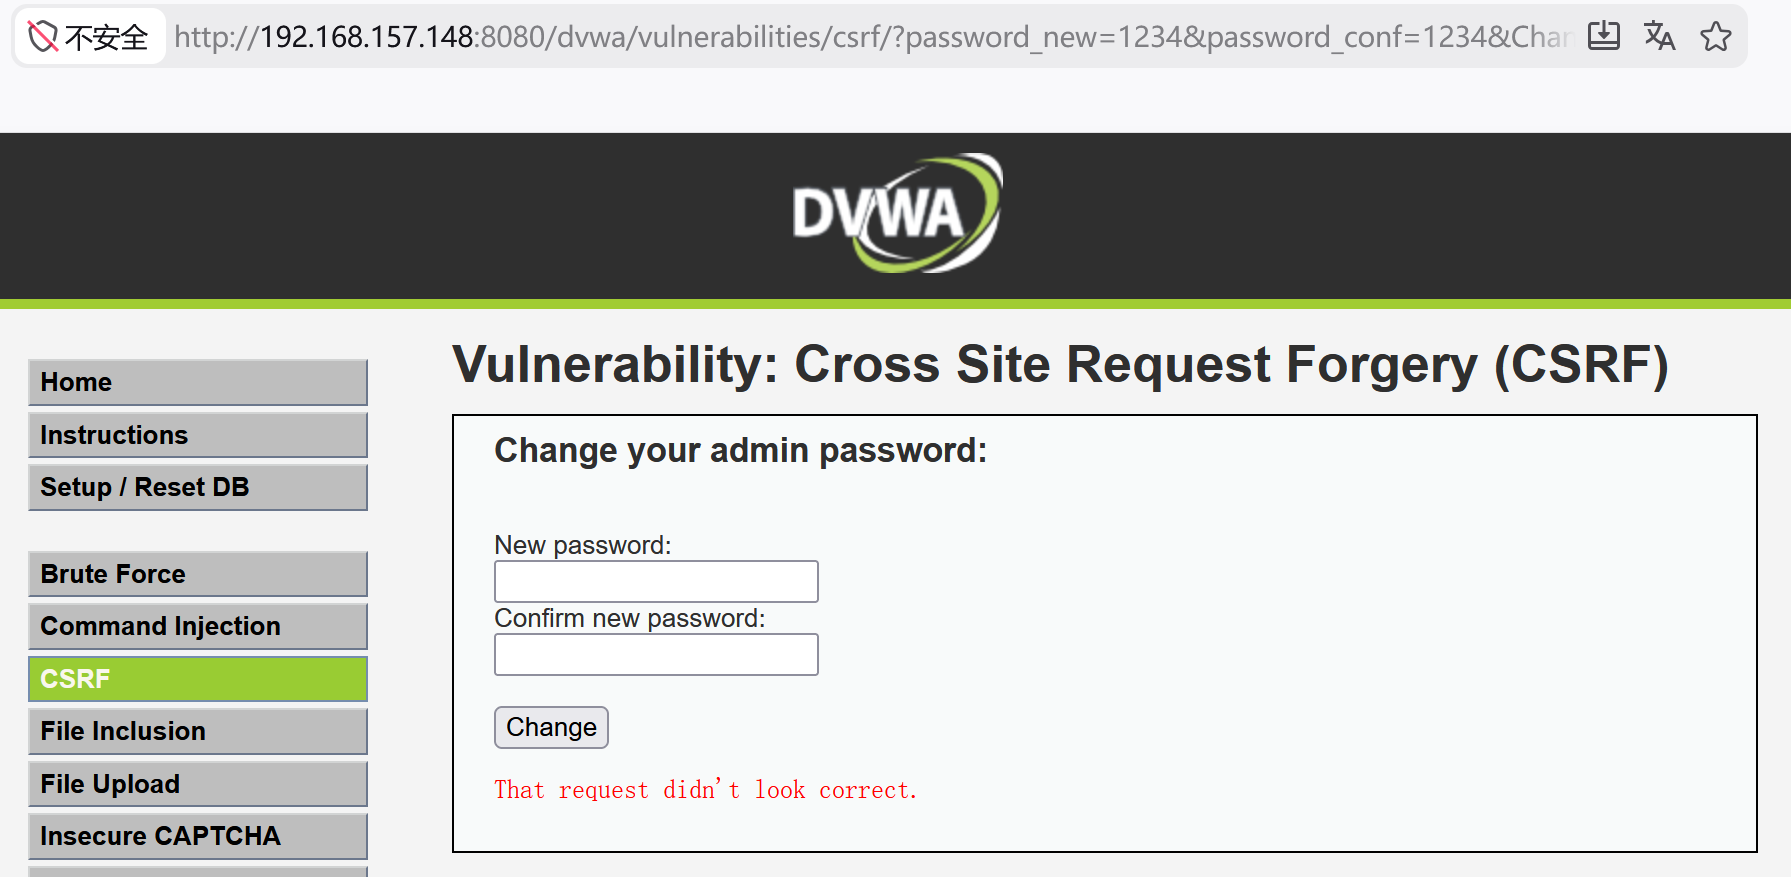Go to the Instructions page

[198, 435]
